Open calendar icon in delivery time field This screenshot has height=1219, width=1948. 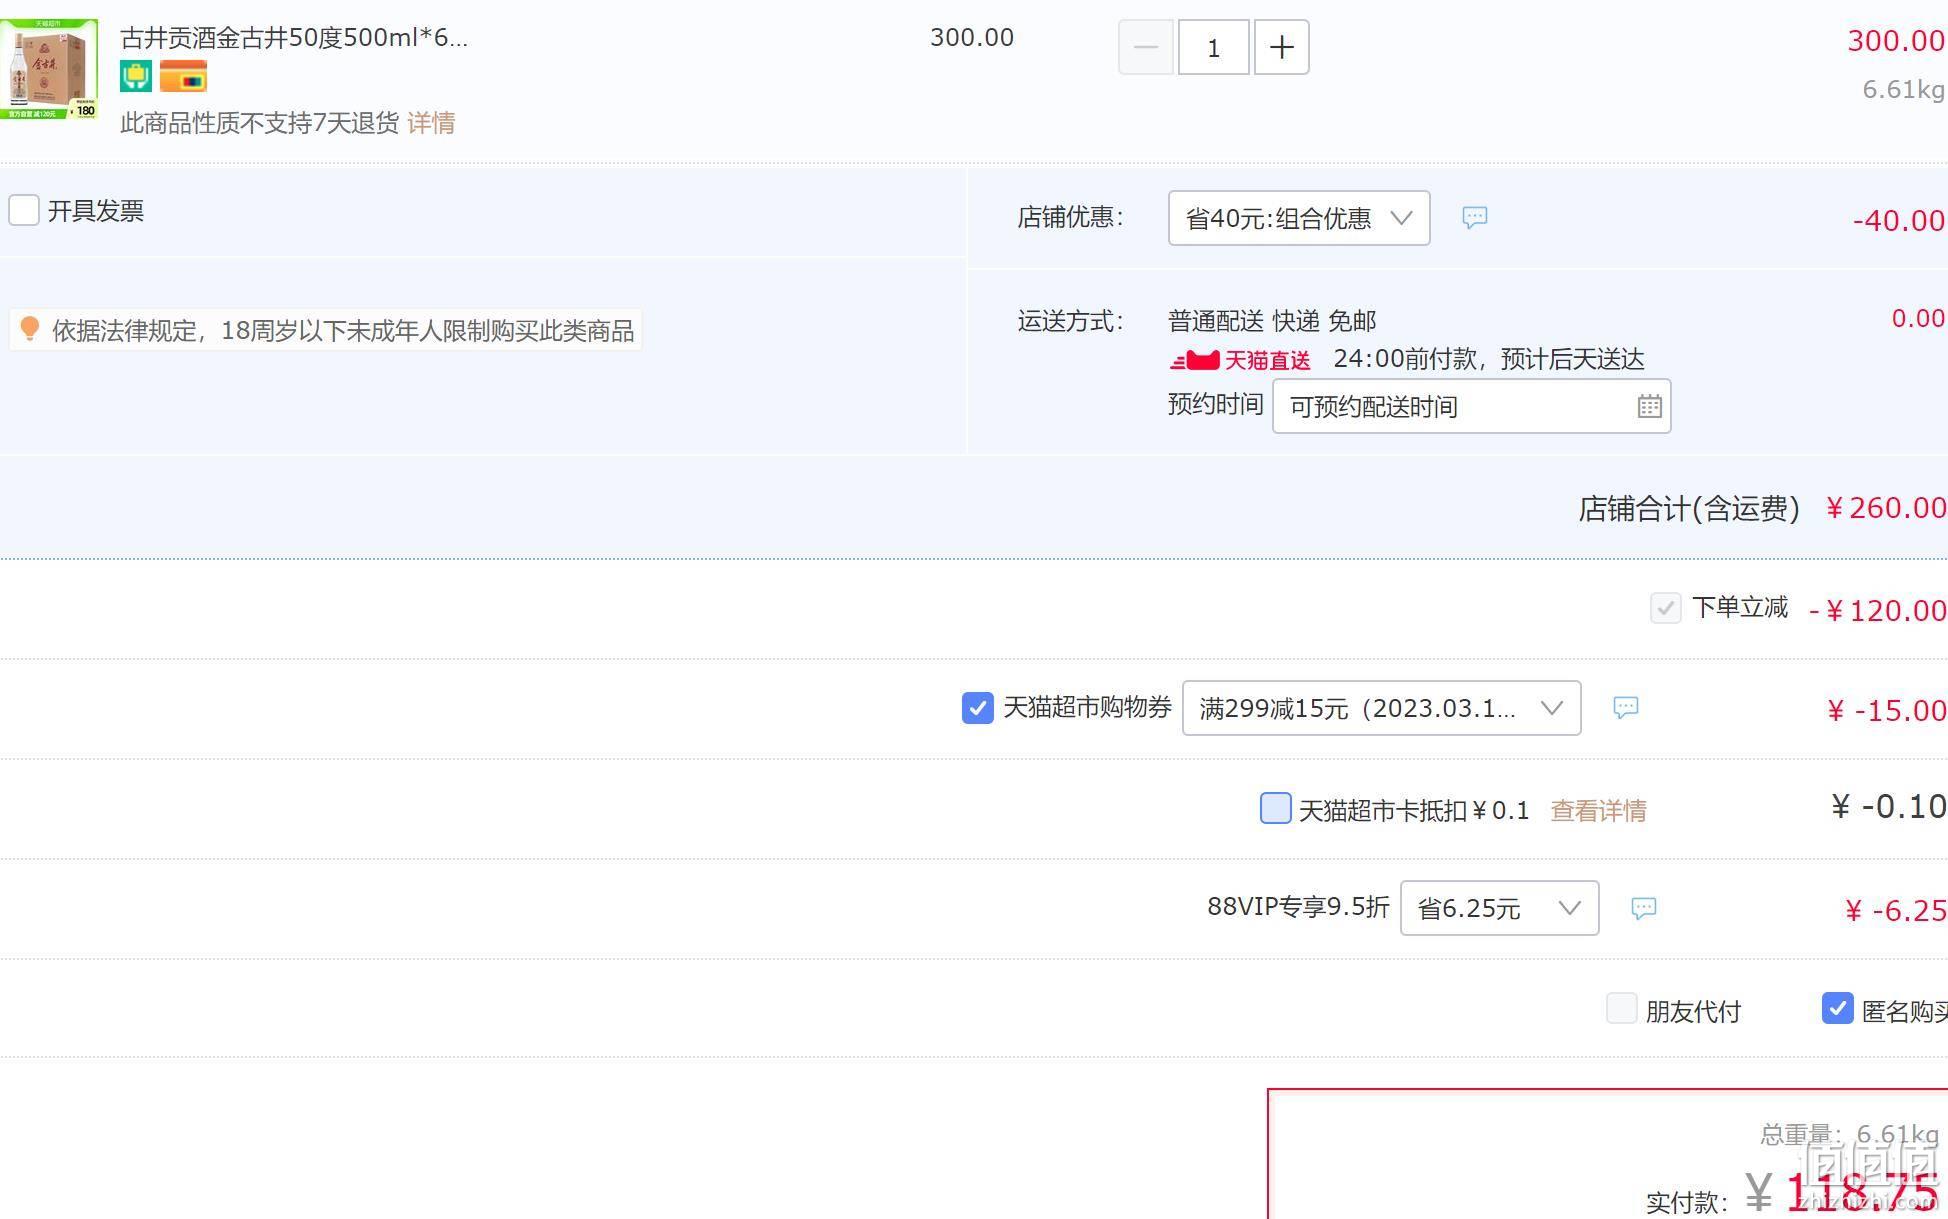pyautogui.click(x=1649, y=406)
